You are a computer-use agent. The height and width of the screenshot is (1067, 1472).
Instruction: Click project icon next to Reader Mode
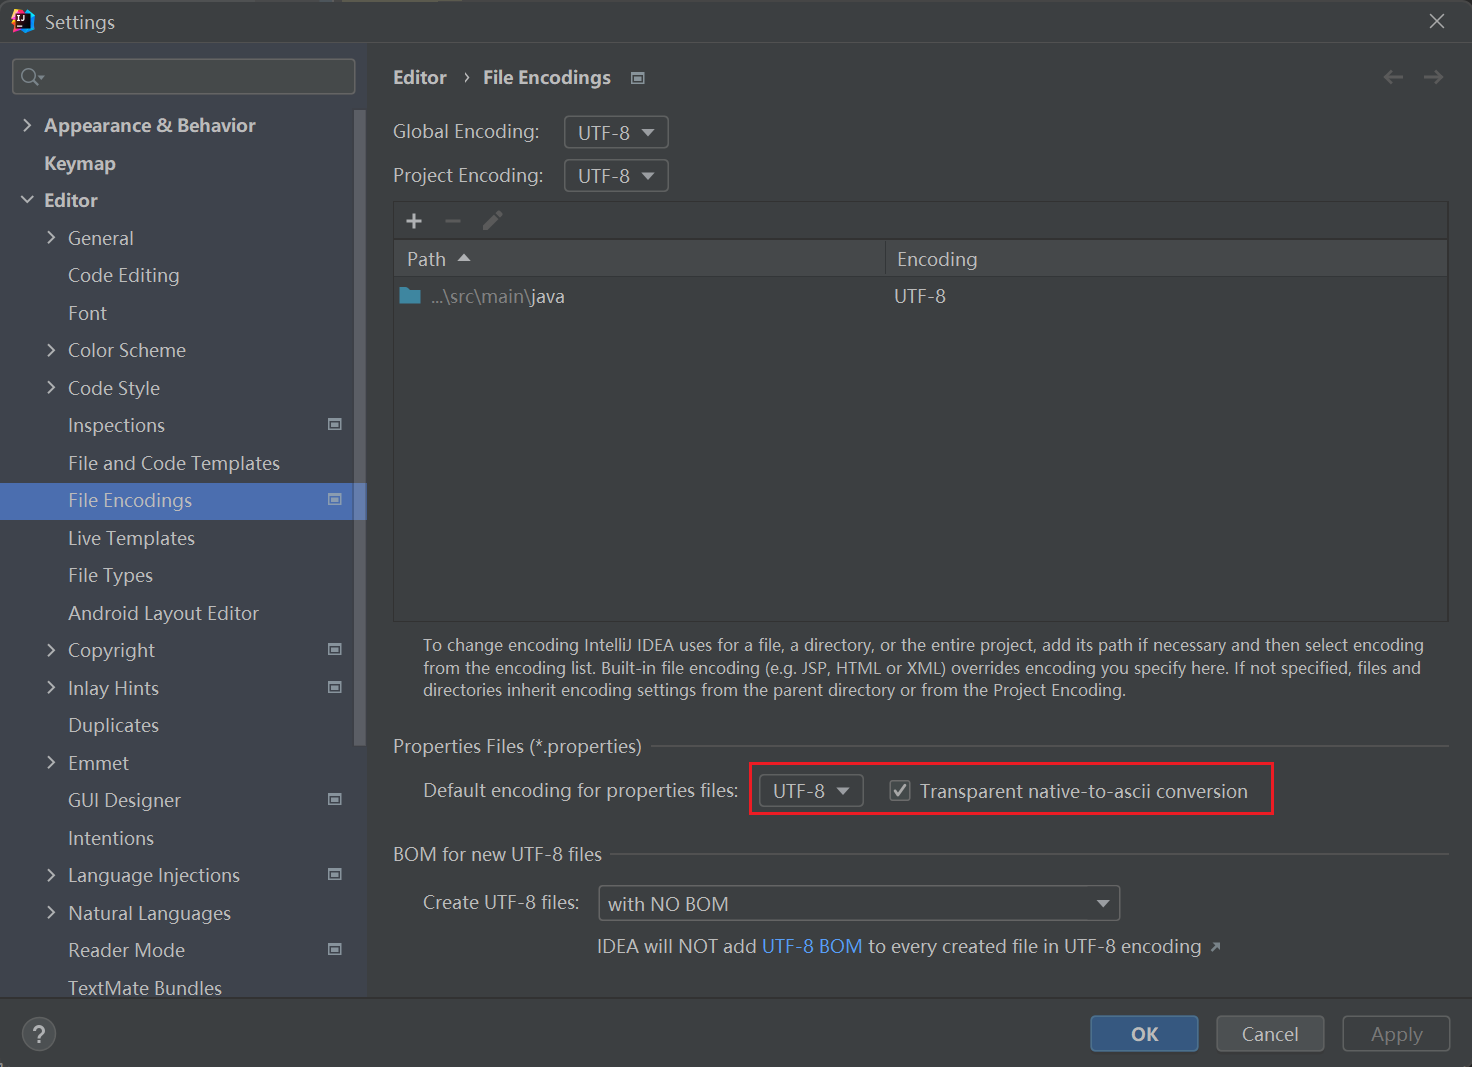[335, 950]
